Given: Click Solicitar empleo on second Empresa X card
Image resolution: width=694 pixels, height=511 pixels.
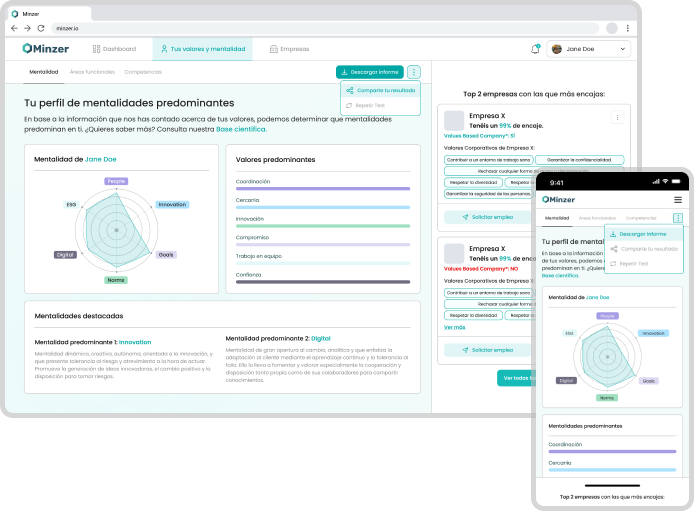Looking at the screenshot, I should [488, 350].
